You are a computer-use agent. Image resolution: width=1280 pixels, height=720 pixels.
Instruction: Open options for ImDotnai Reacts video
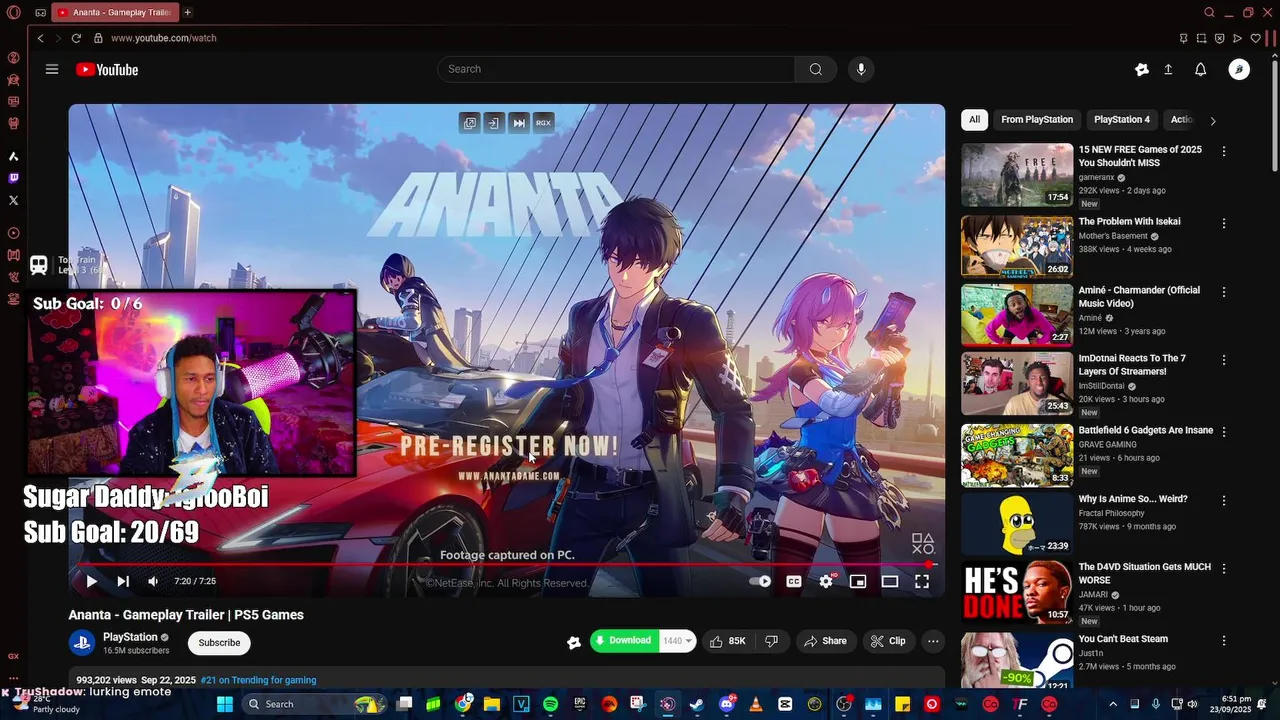point(1224,360)
